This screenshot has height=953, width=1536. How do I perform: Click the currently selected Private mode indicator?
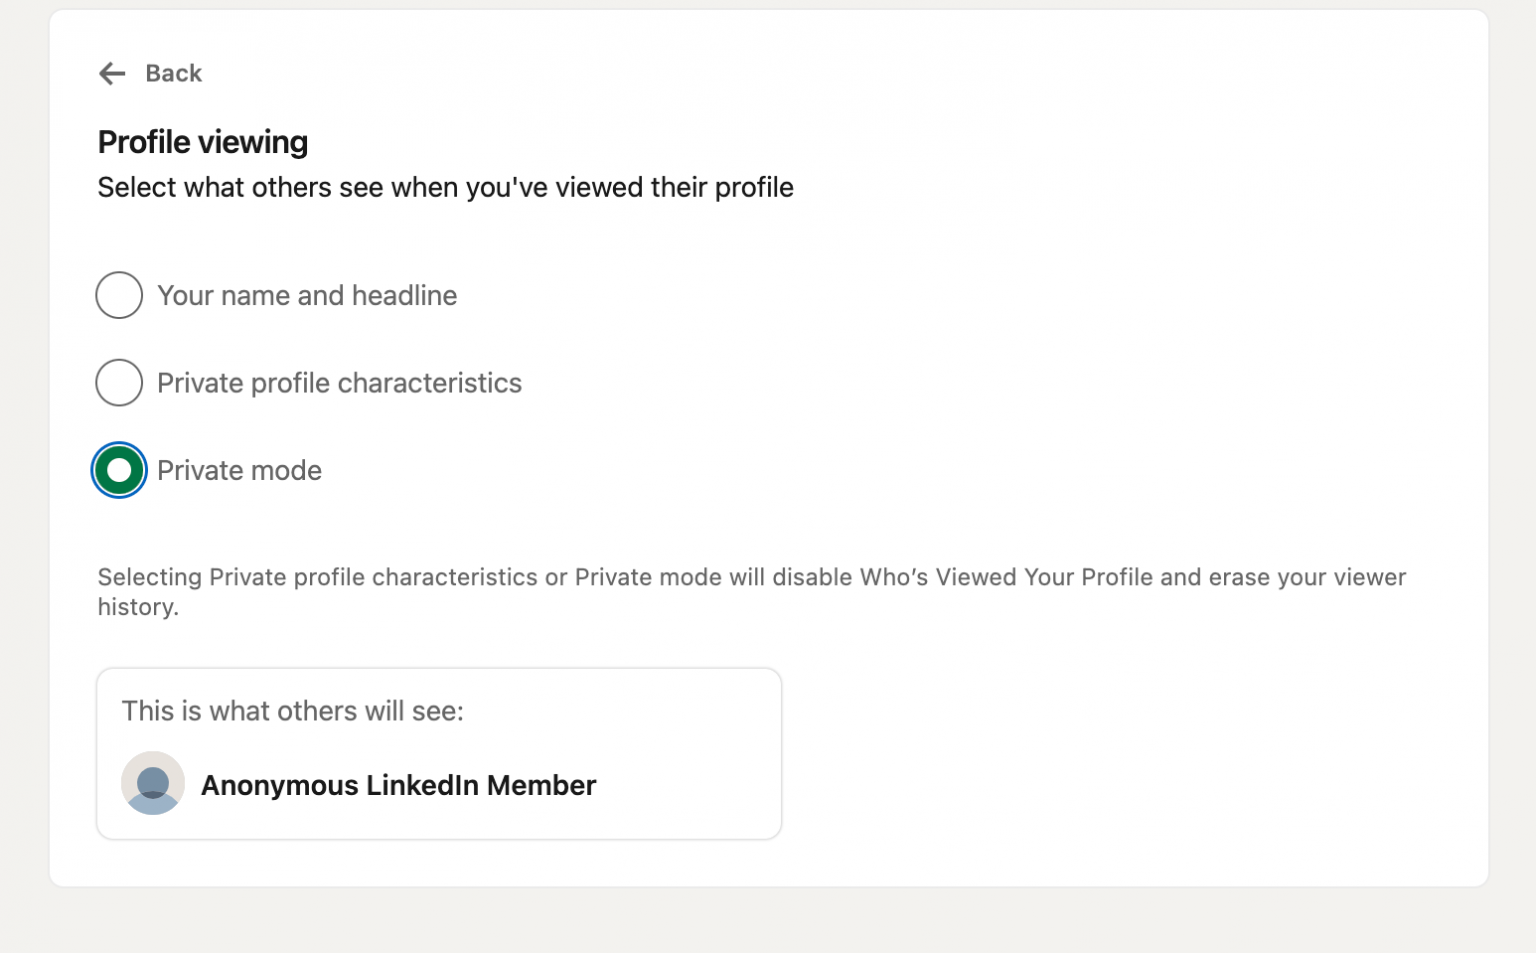pyautogui.click(x=119, y=470)
